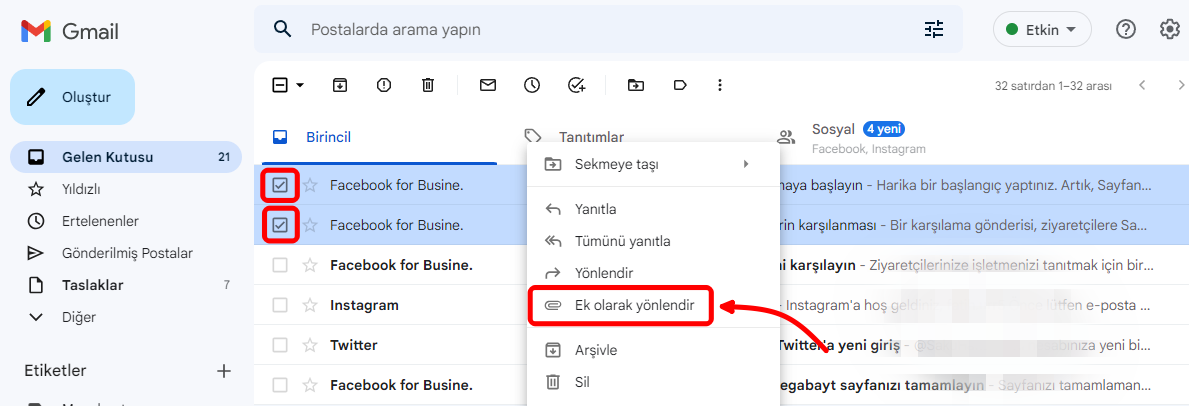Viewport: 1189px width, 406px height.
Task: Click the search magnifier icon
Action: click(x=283, y=30)
